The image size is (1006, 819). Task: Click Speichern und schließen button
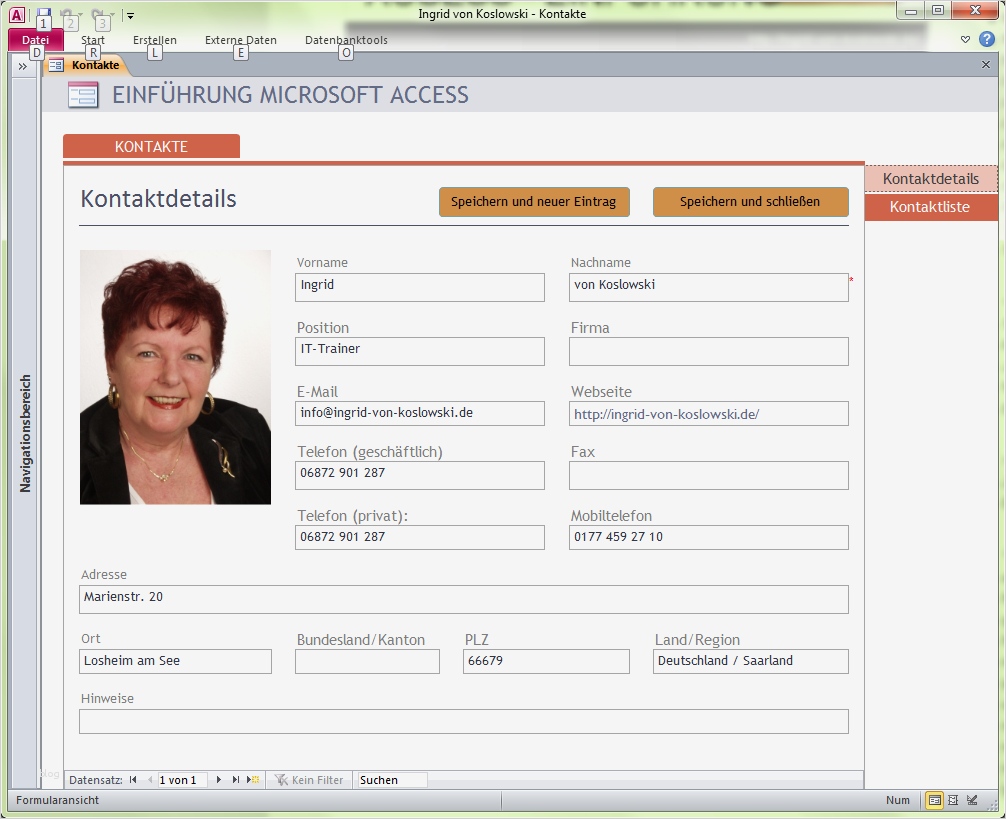click(x=750, y=201)
